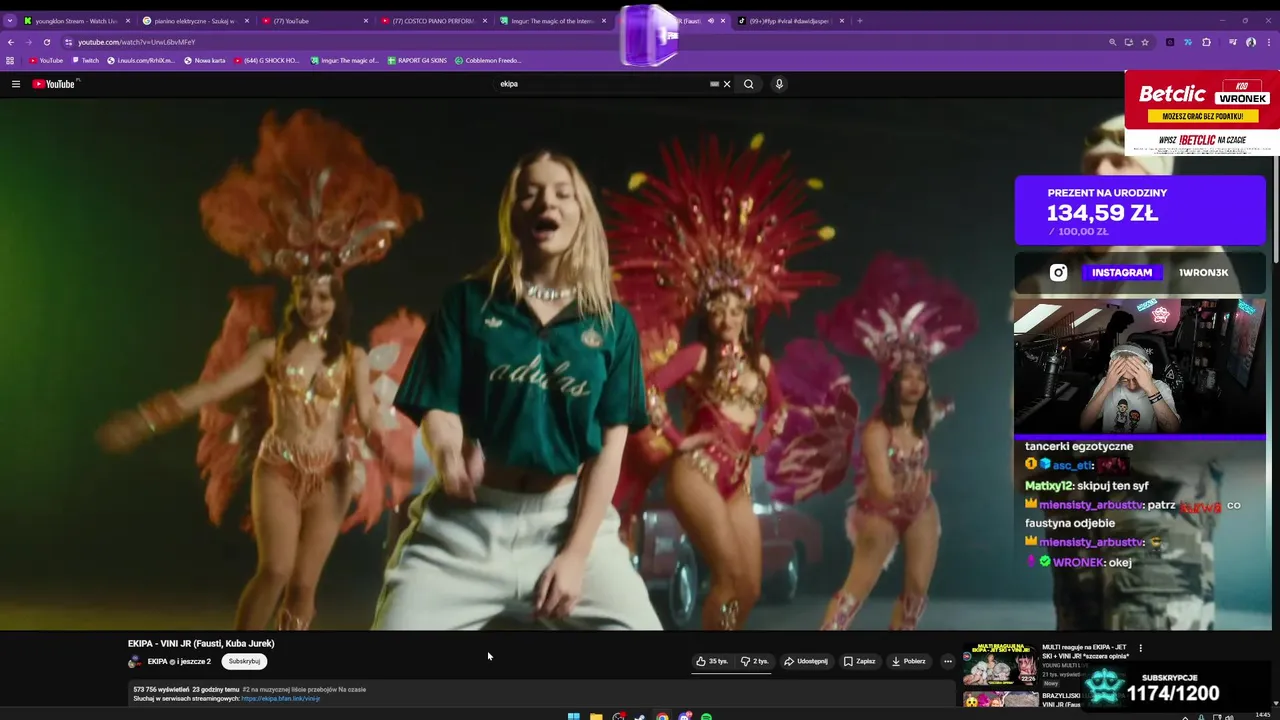Close the 'youngklon Stream' tab
This screenshot has height=720, width=1280.
(128, 21)
